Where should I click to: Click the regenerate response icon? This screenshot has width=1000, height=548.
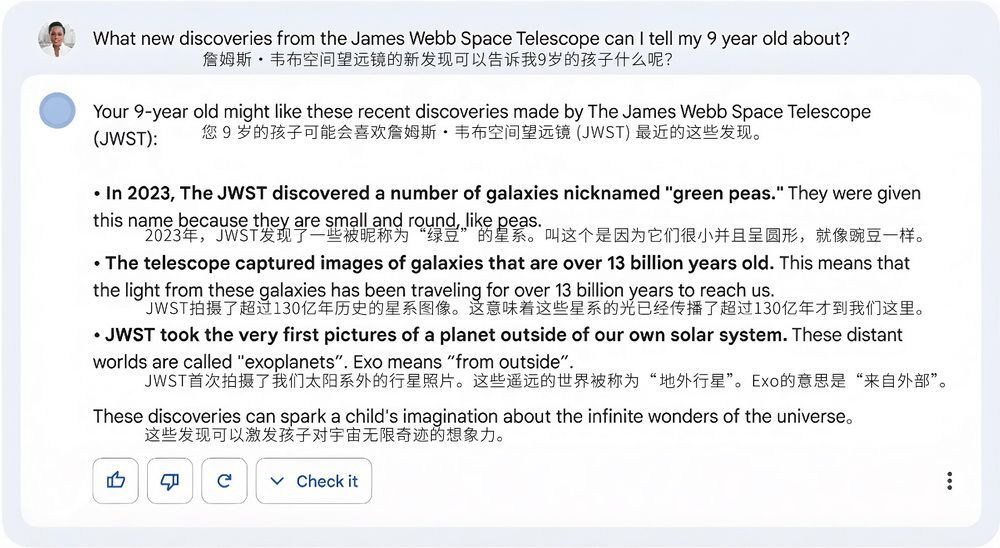224,481
